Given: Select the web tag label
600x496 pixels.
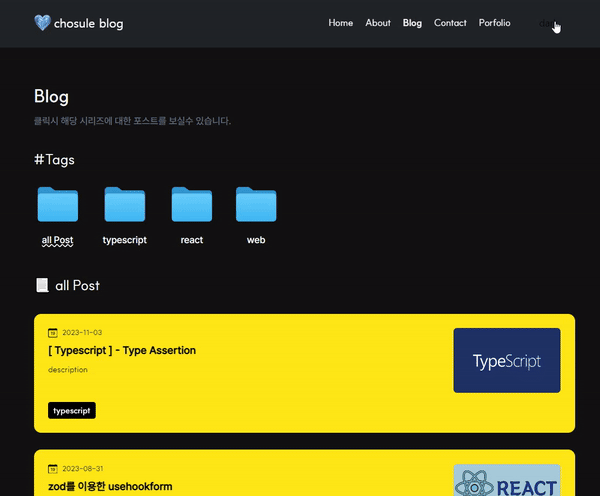Looking at the screenshot, I should tap(256, 240).
